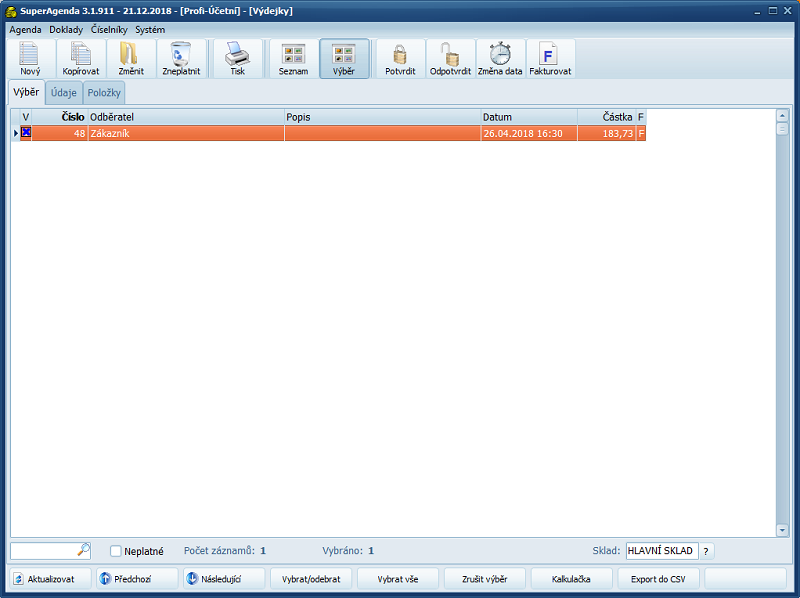Select the Zákazník cell

click(x=186, y=133)
